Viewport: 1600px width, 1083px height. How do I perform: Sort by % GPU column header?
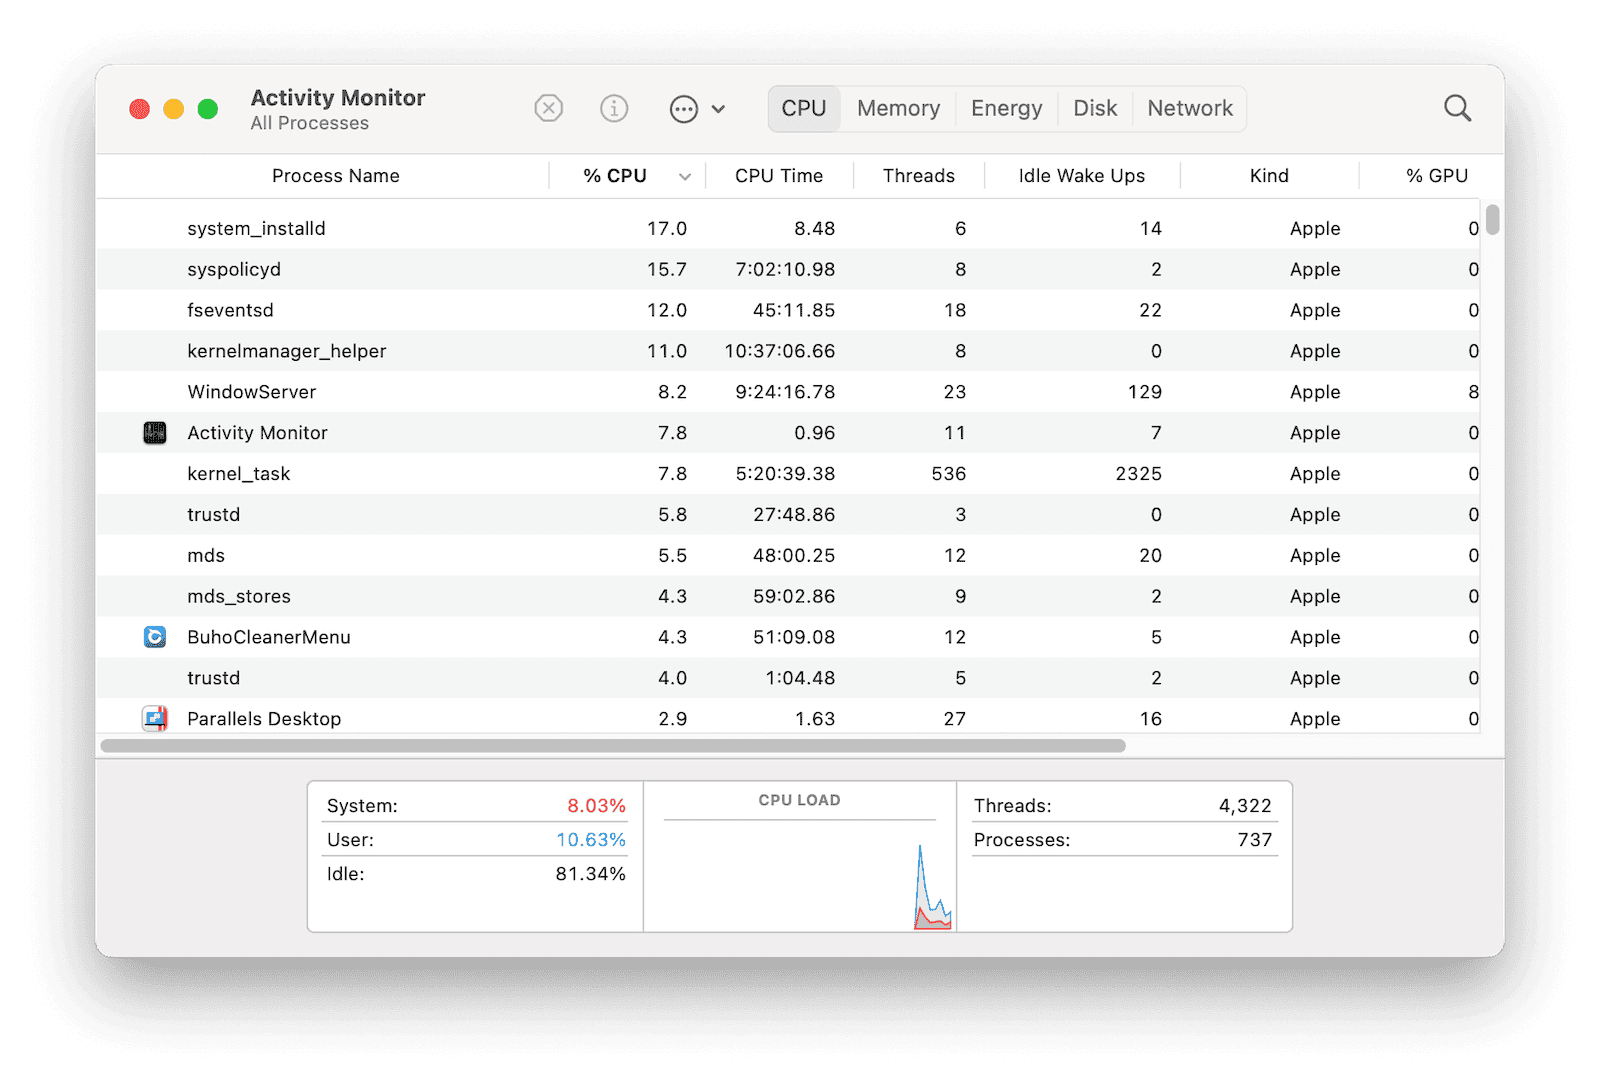1437,176
